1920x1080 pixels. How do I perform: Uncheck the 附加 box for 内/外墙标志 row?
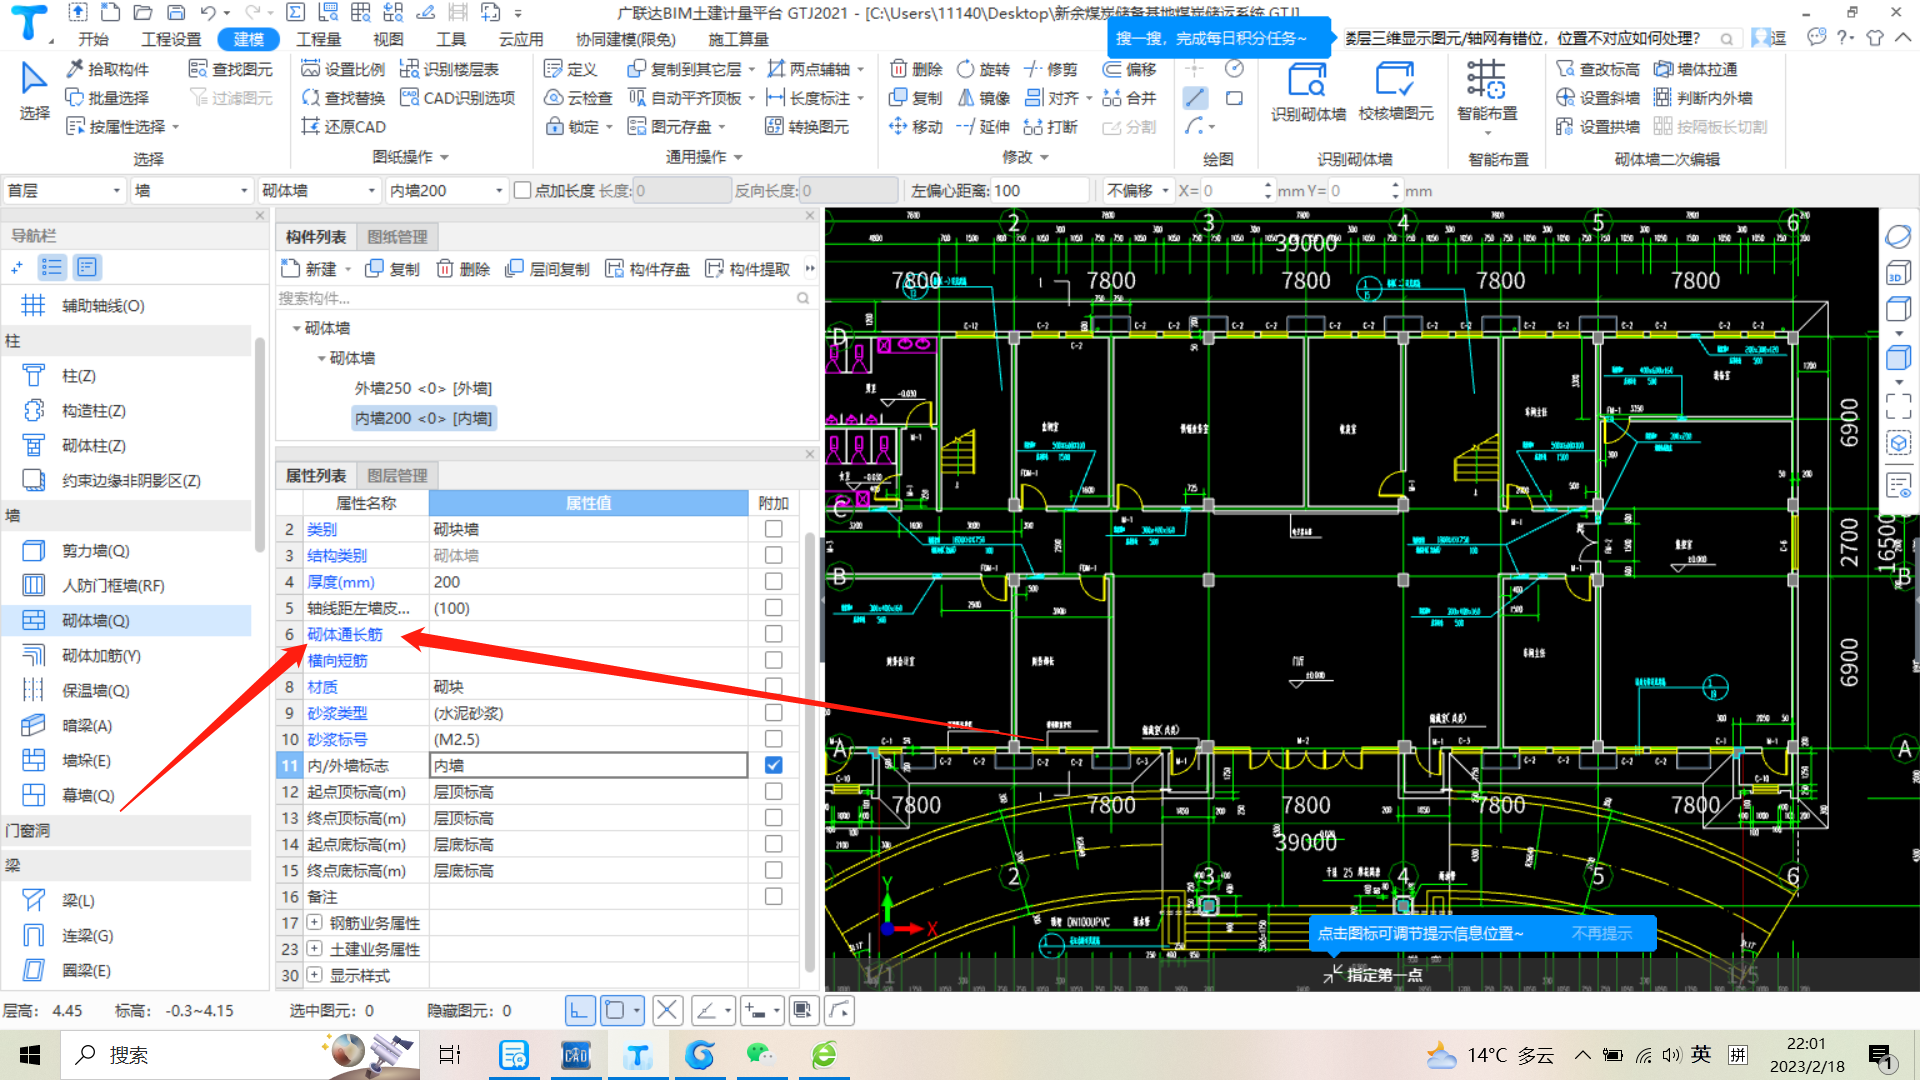[x=773, y=765]
